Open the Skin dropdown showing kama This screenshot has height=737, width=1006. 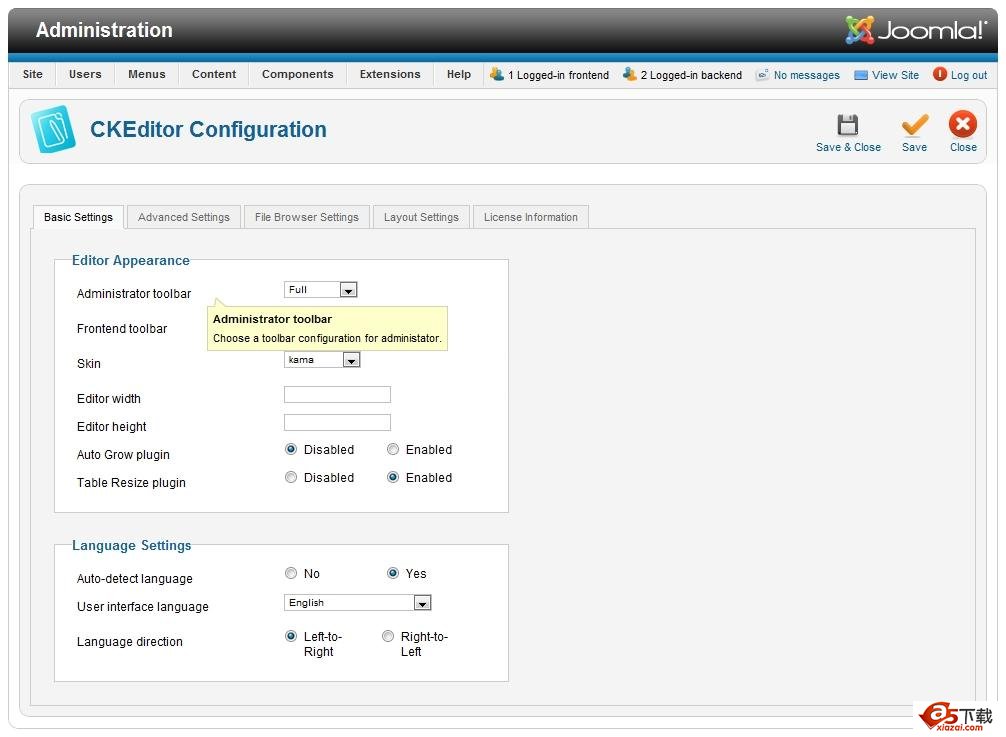[351, 360]
